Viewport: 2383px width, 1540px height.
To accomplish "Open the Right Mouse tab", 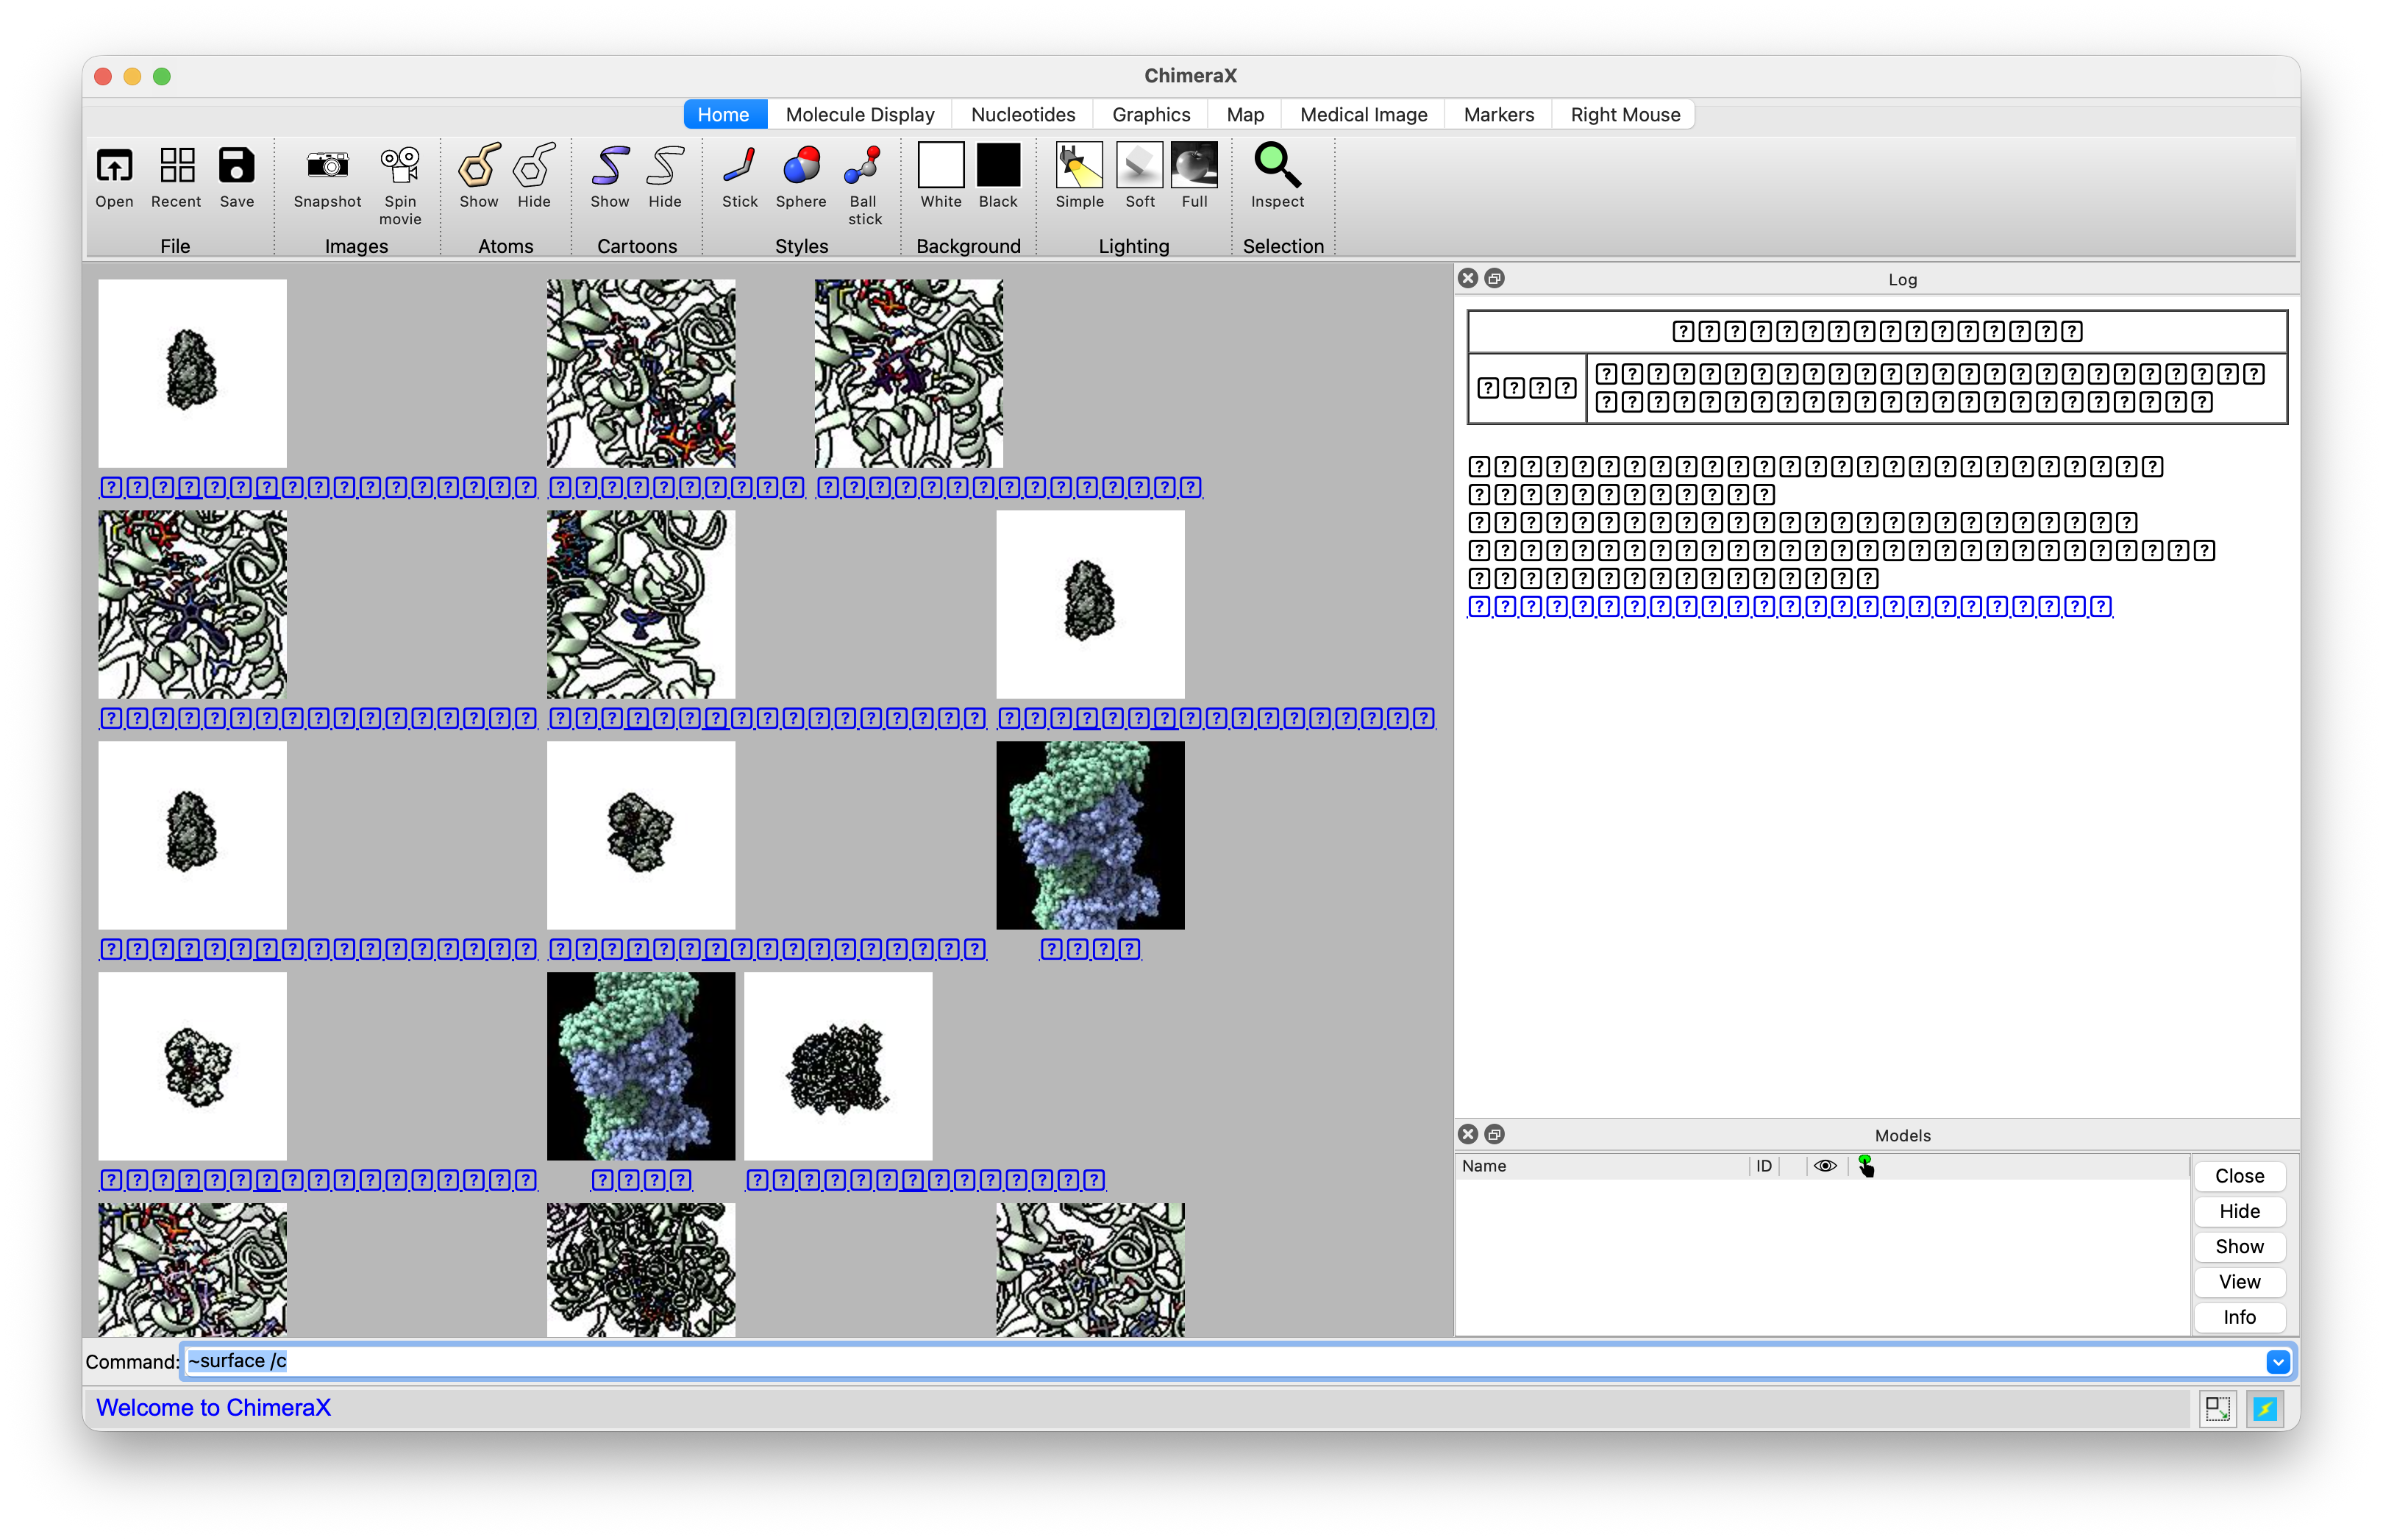I will 1625,114.
